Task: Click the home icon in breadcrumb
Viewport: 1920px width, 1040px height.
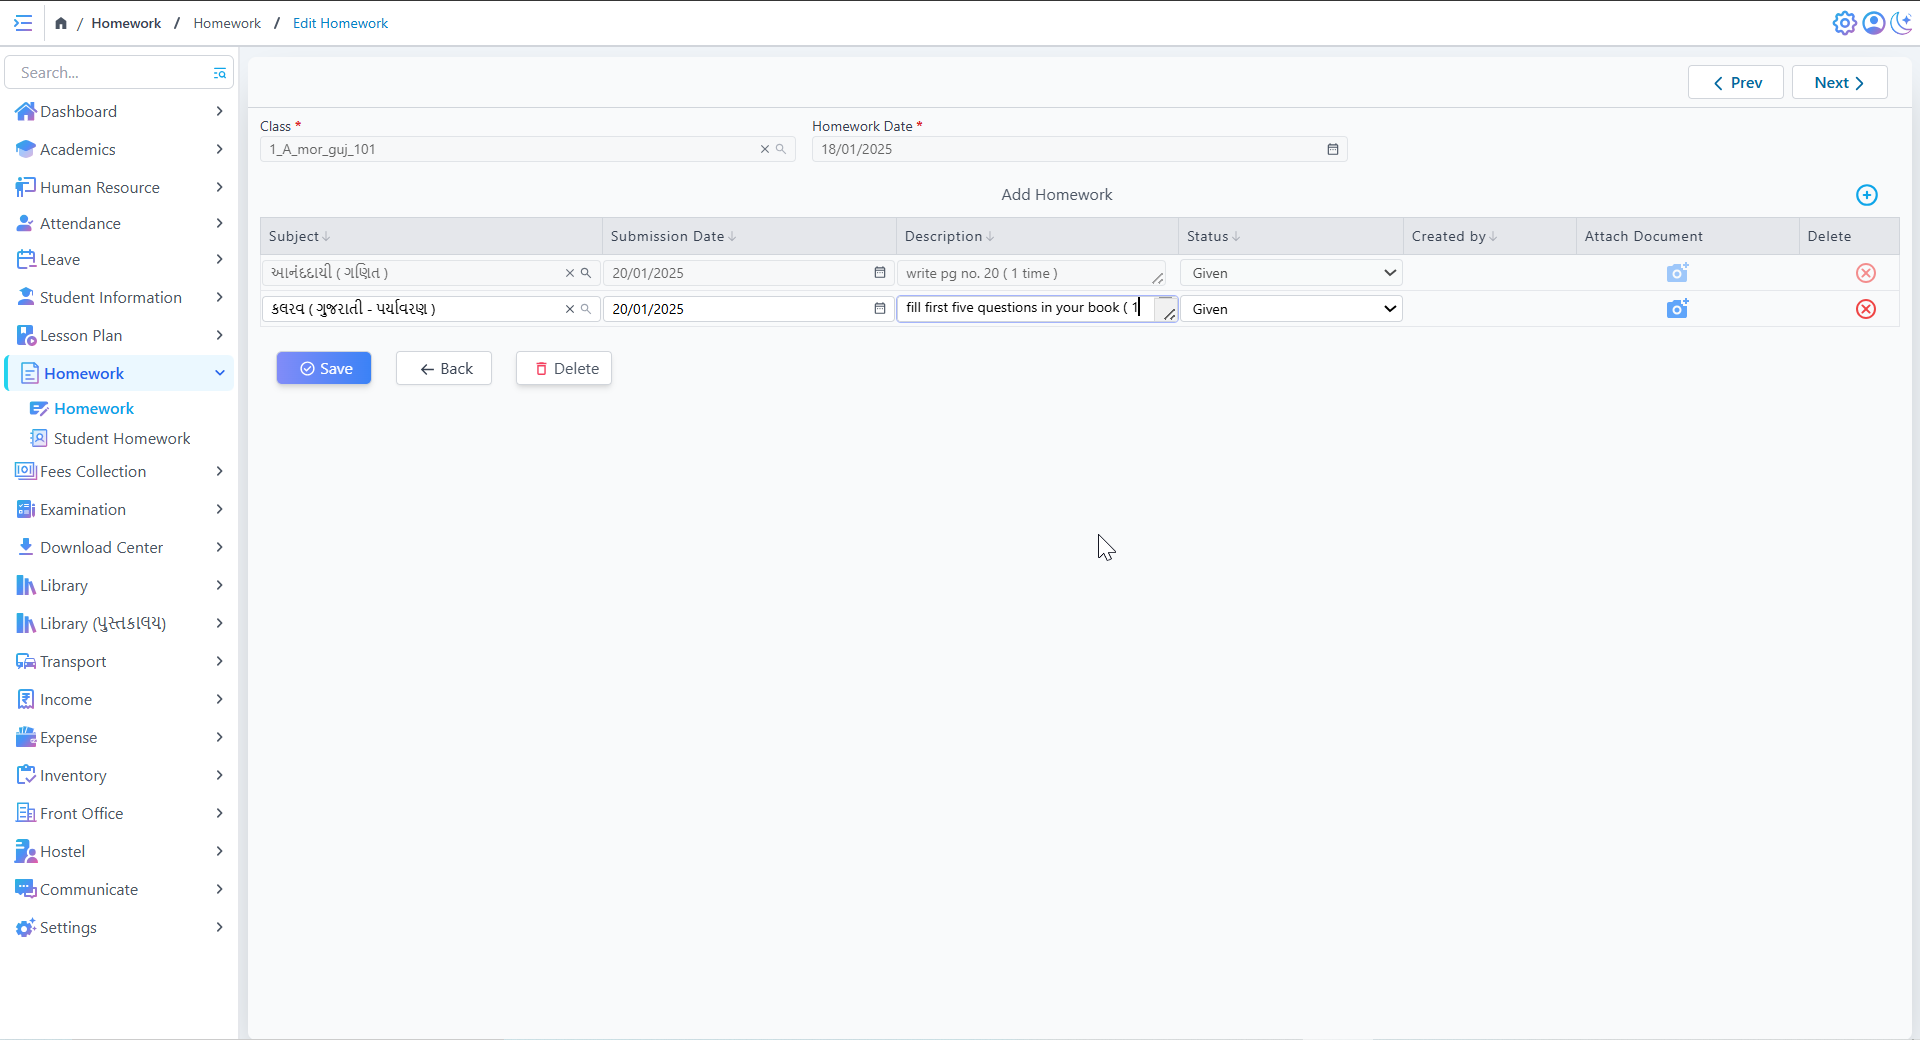Action: click(61, 23)
